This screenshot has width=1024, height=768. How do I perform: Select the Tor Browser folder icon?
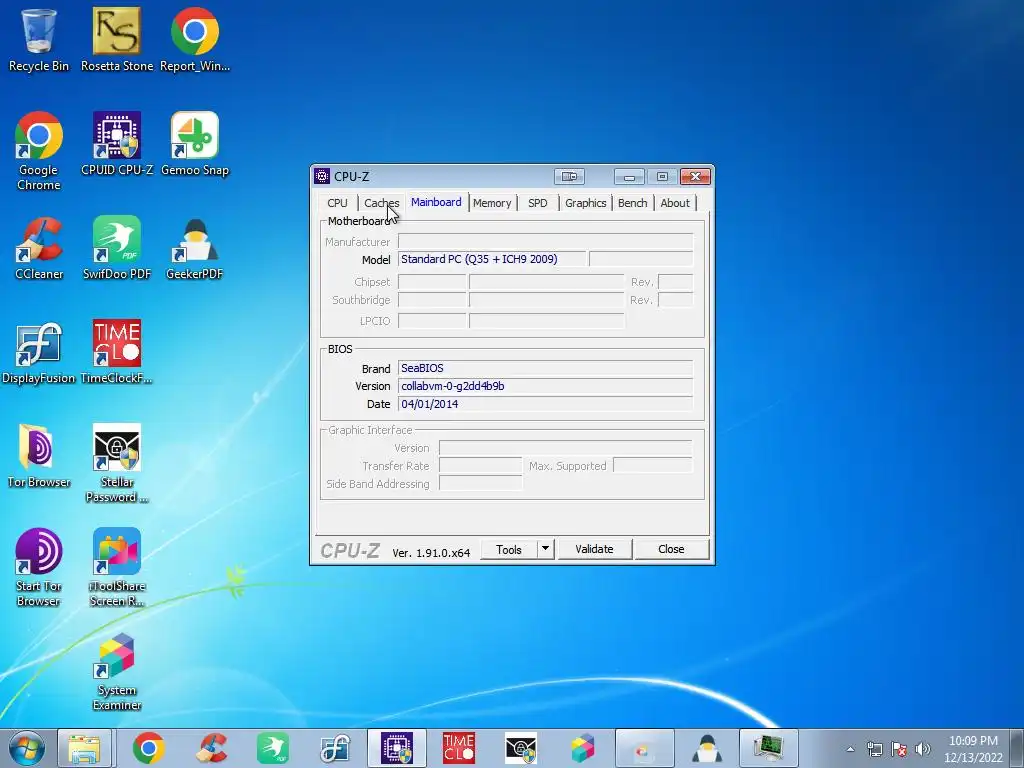point(39,456)
